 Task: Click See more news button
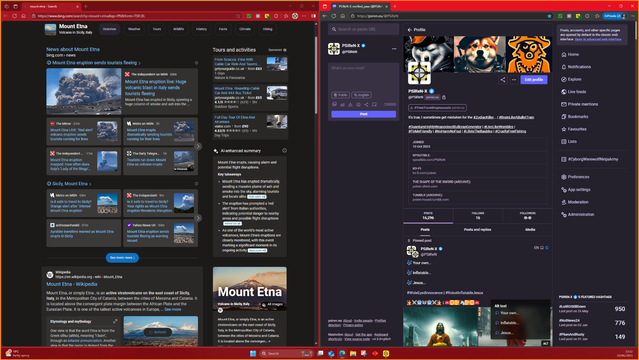[122, 258]
